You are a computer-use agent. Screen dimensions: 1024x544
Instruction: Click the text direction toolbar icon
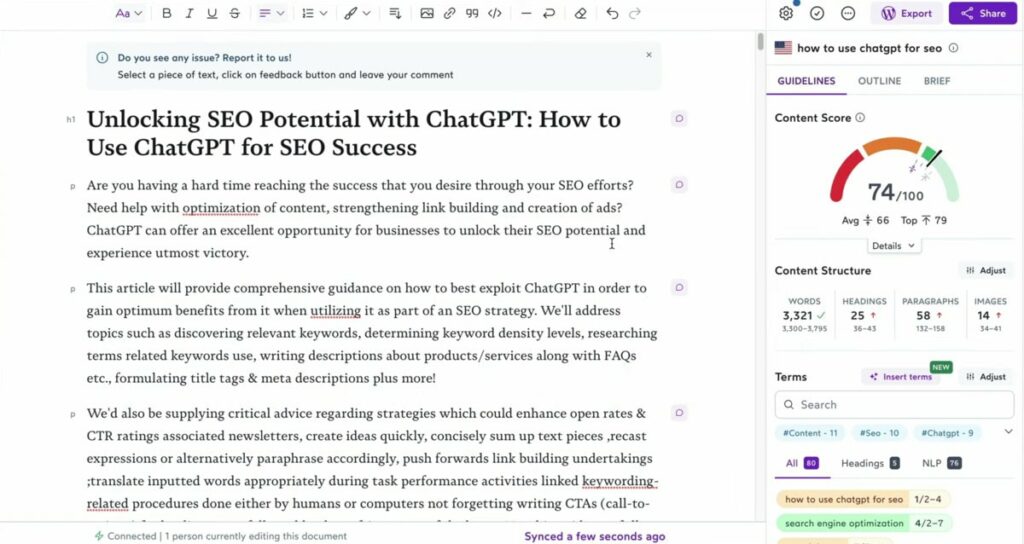pyautogui.click(x=395, y=13)
